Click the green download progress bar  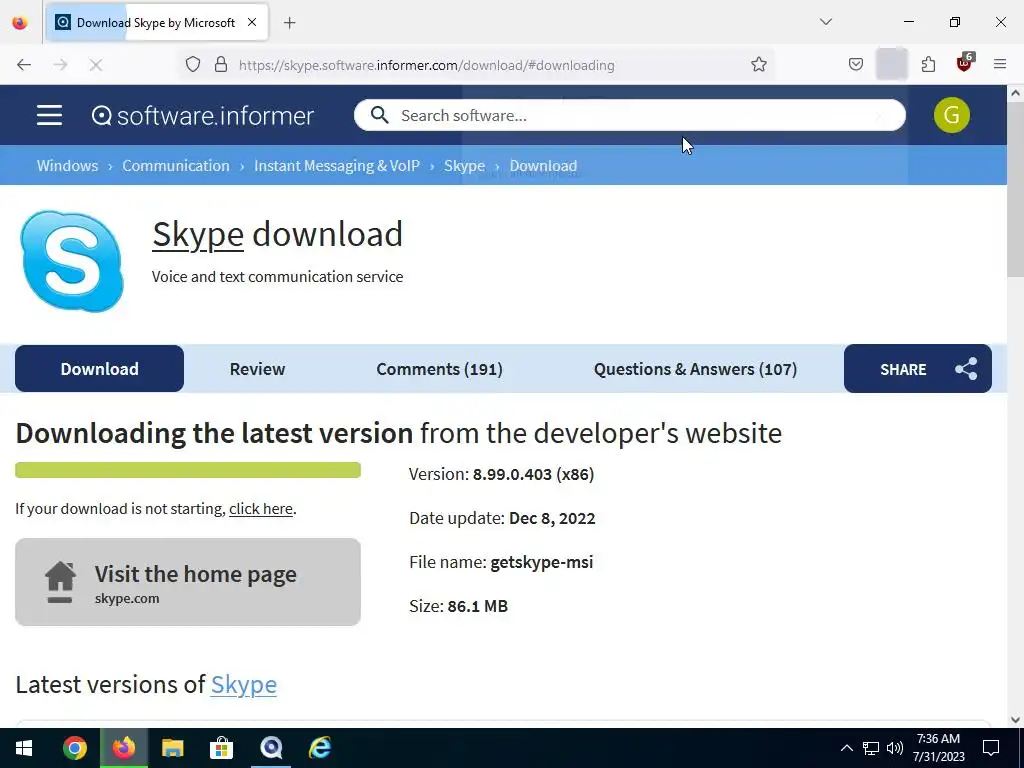[188, 470]
